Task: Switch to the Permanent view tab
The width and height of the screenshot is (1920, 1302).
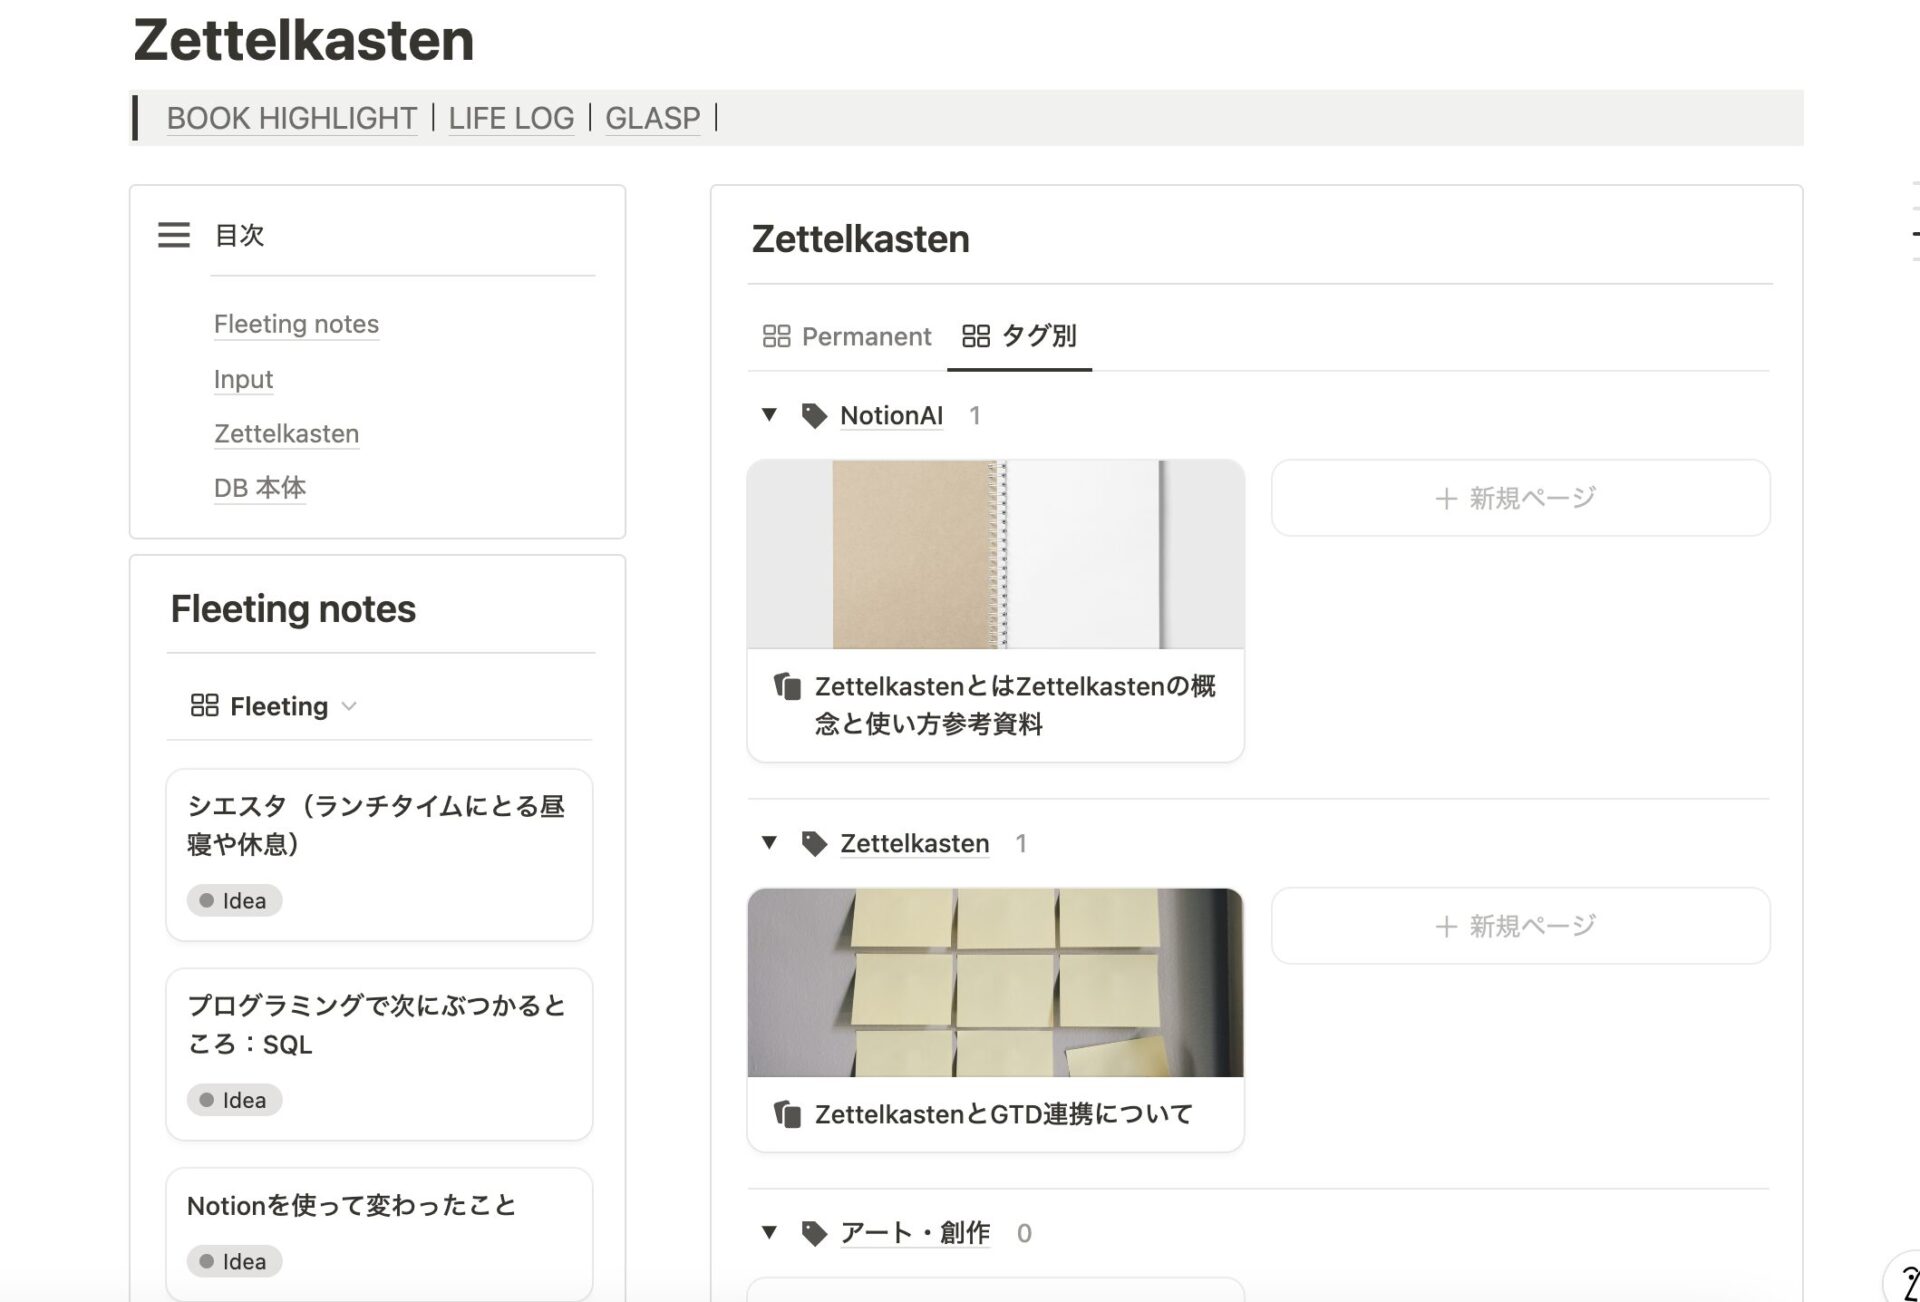Action: click(x=846, y=336)
